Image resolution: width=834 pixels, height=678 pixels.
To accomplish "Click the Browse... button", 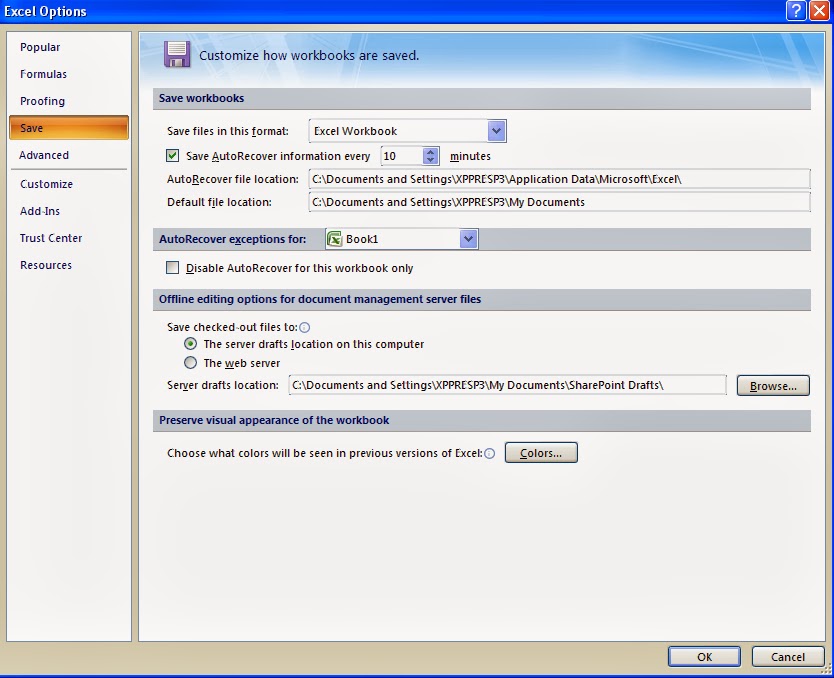I will (773, 386).
